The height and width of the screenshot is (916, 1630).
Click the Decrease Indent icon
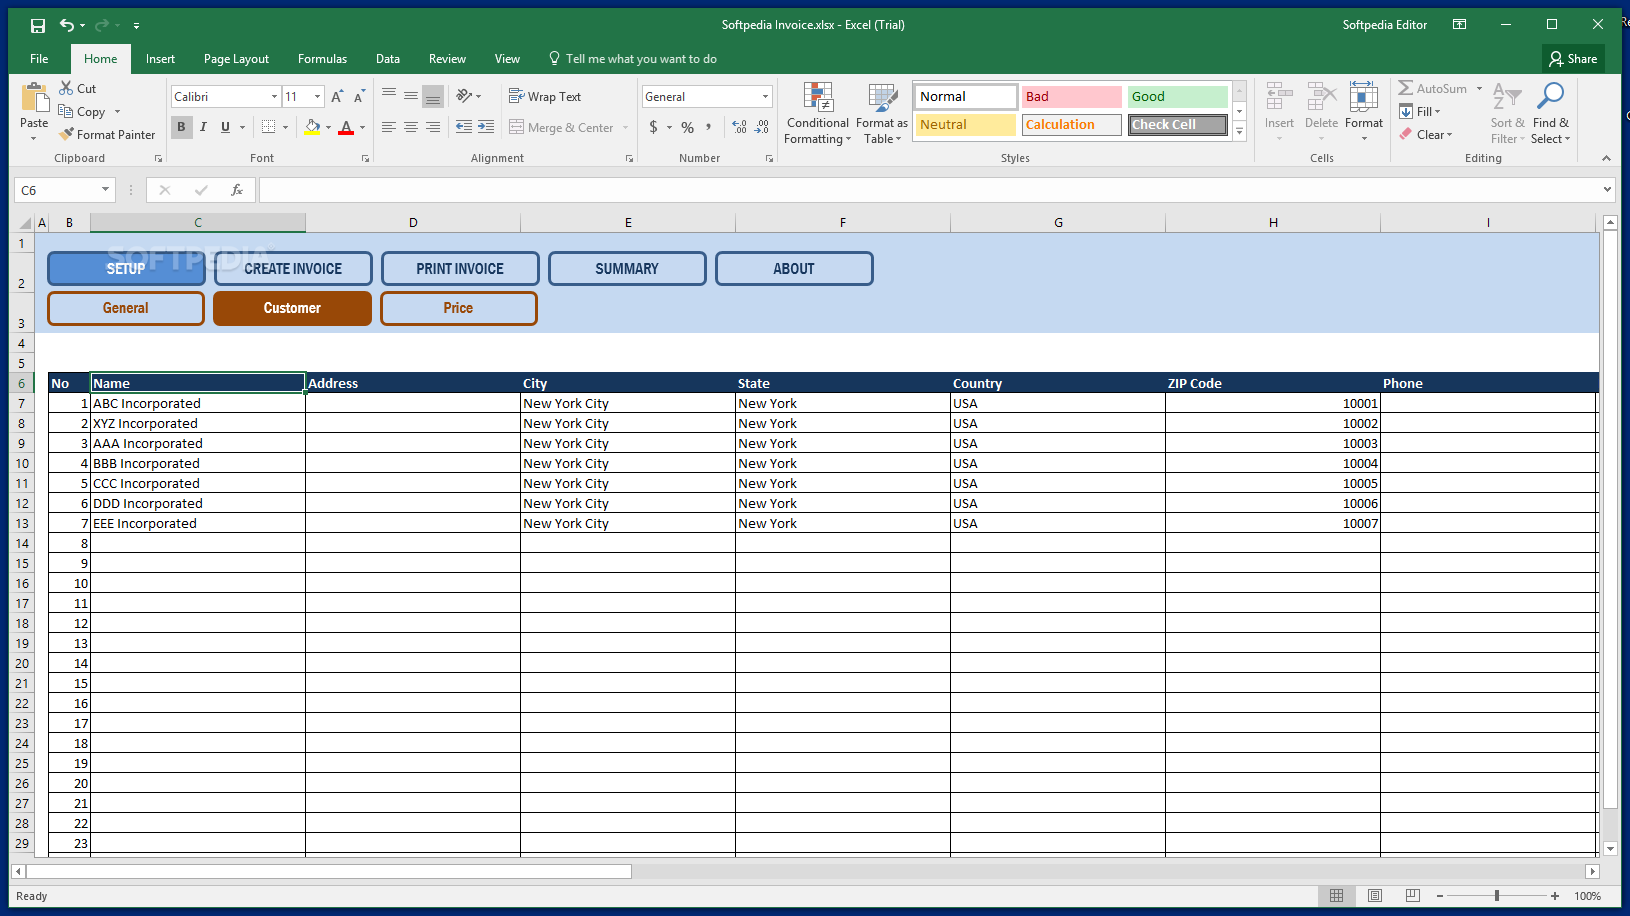pos(464,127)
